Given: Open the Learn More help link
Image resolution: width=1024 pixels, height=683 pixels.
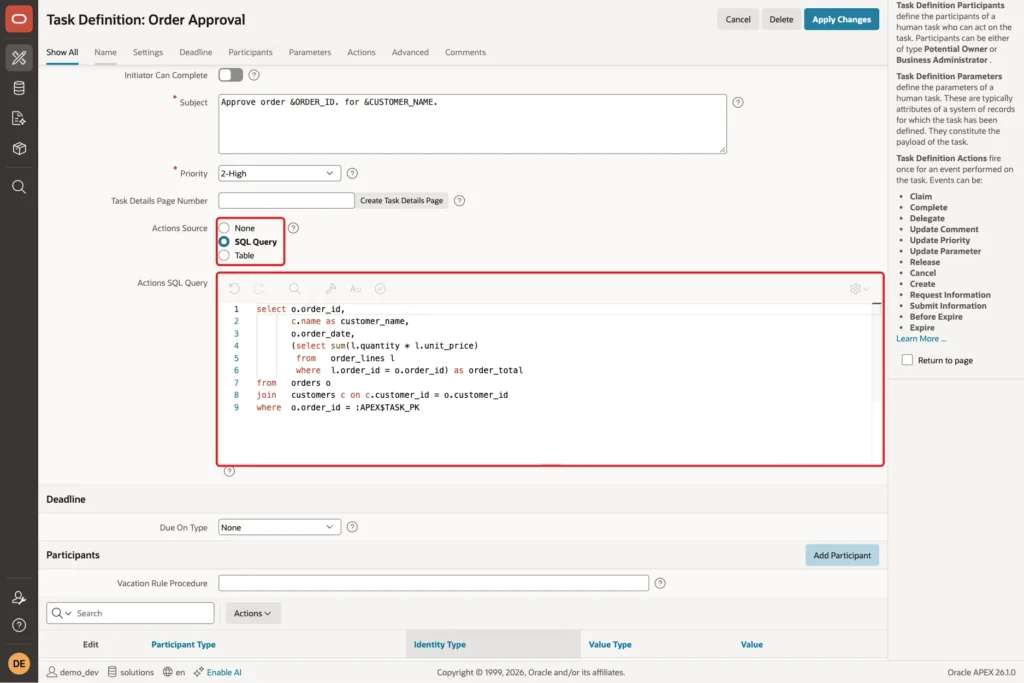Looking at the screenshot, I should coord(921,338).
